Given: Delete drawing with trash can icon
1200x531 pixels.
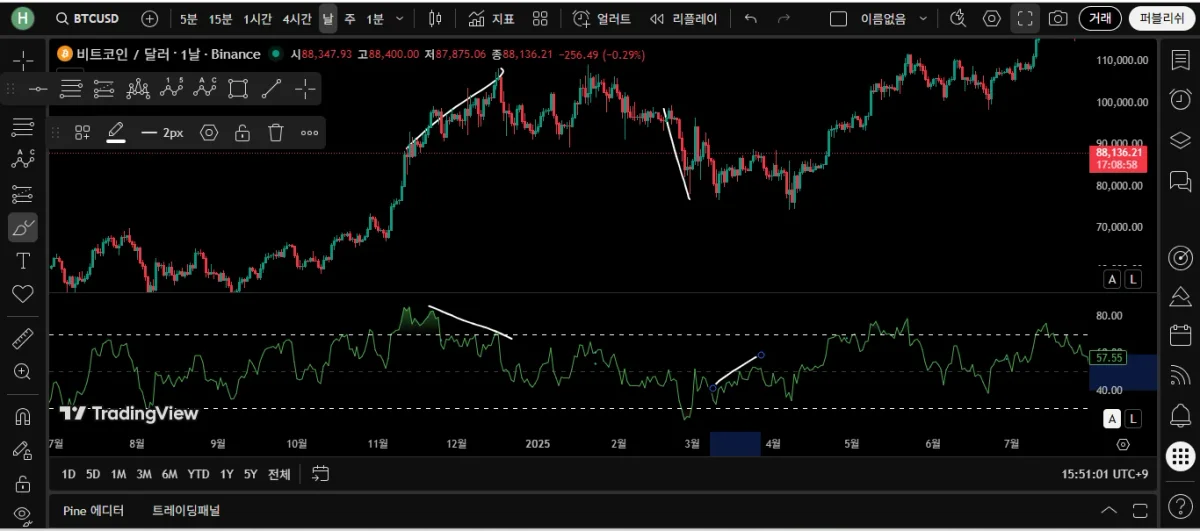Looking at the screenshot, I should point(276,133).
